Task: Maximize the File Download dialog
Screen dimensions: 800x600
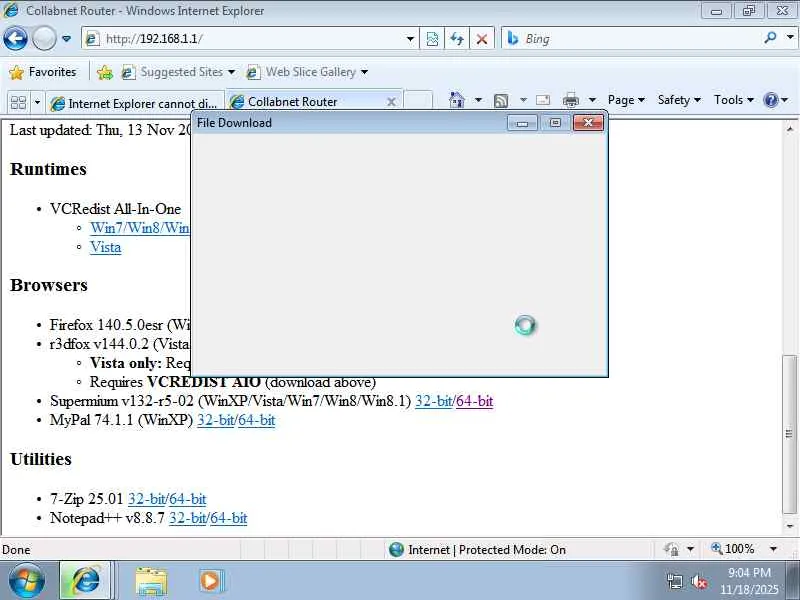Action: pyautogui.click(x=555, y=122)
